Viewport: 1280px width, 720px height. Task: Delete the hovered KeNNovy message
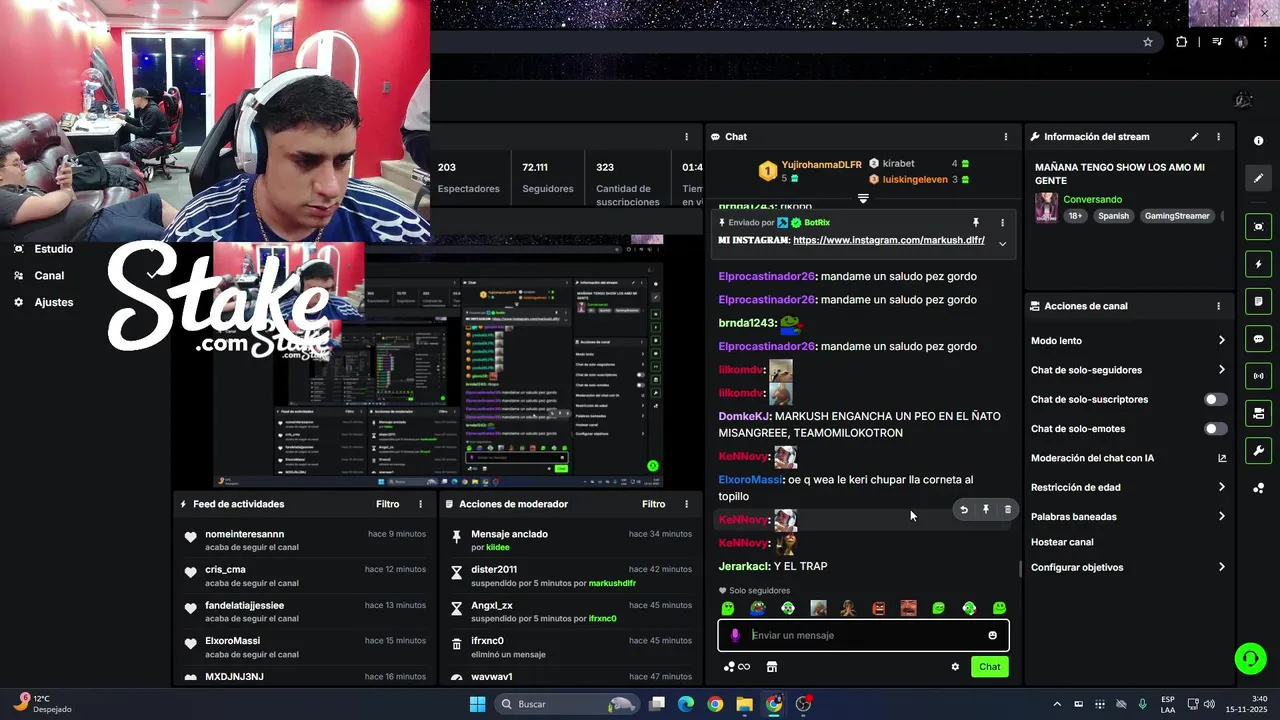(x=1007, y=510)
